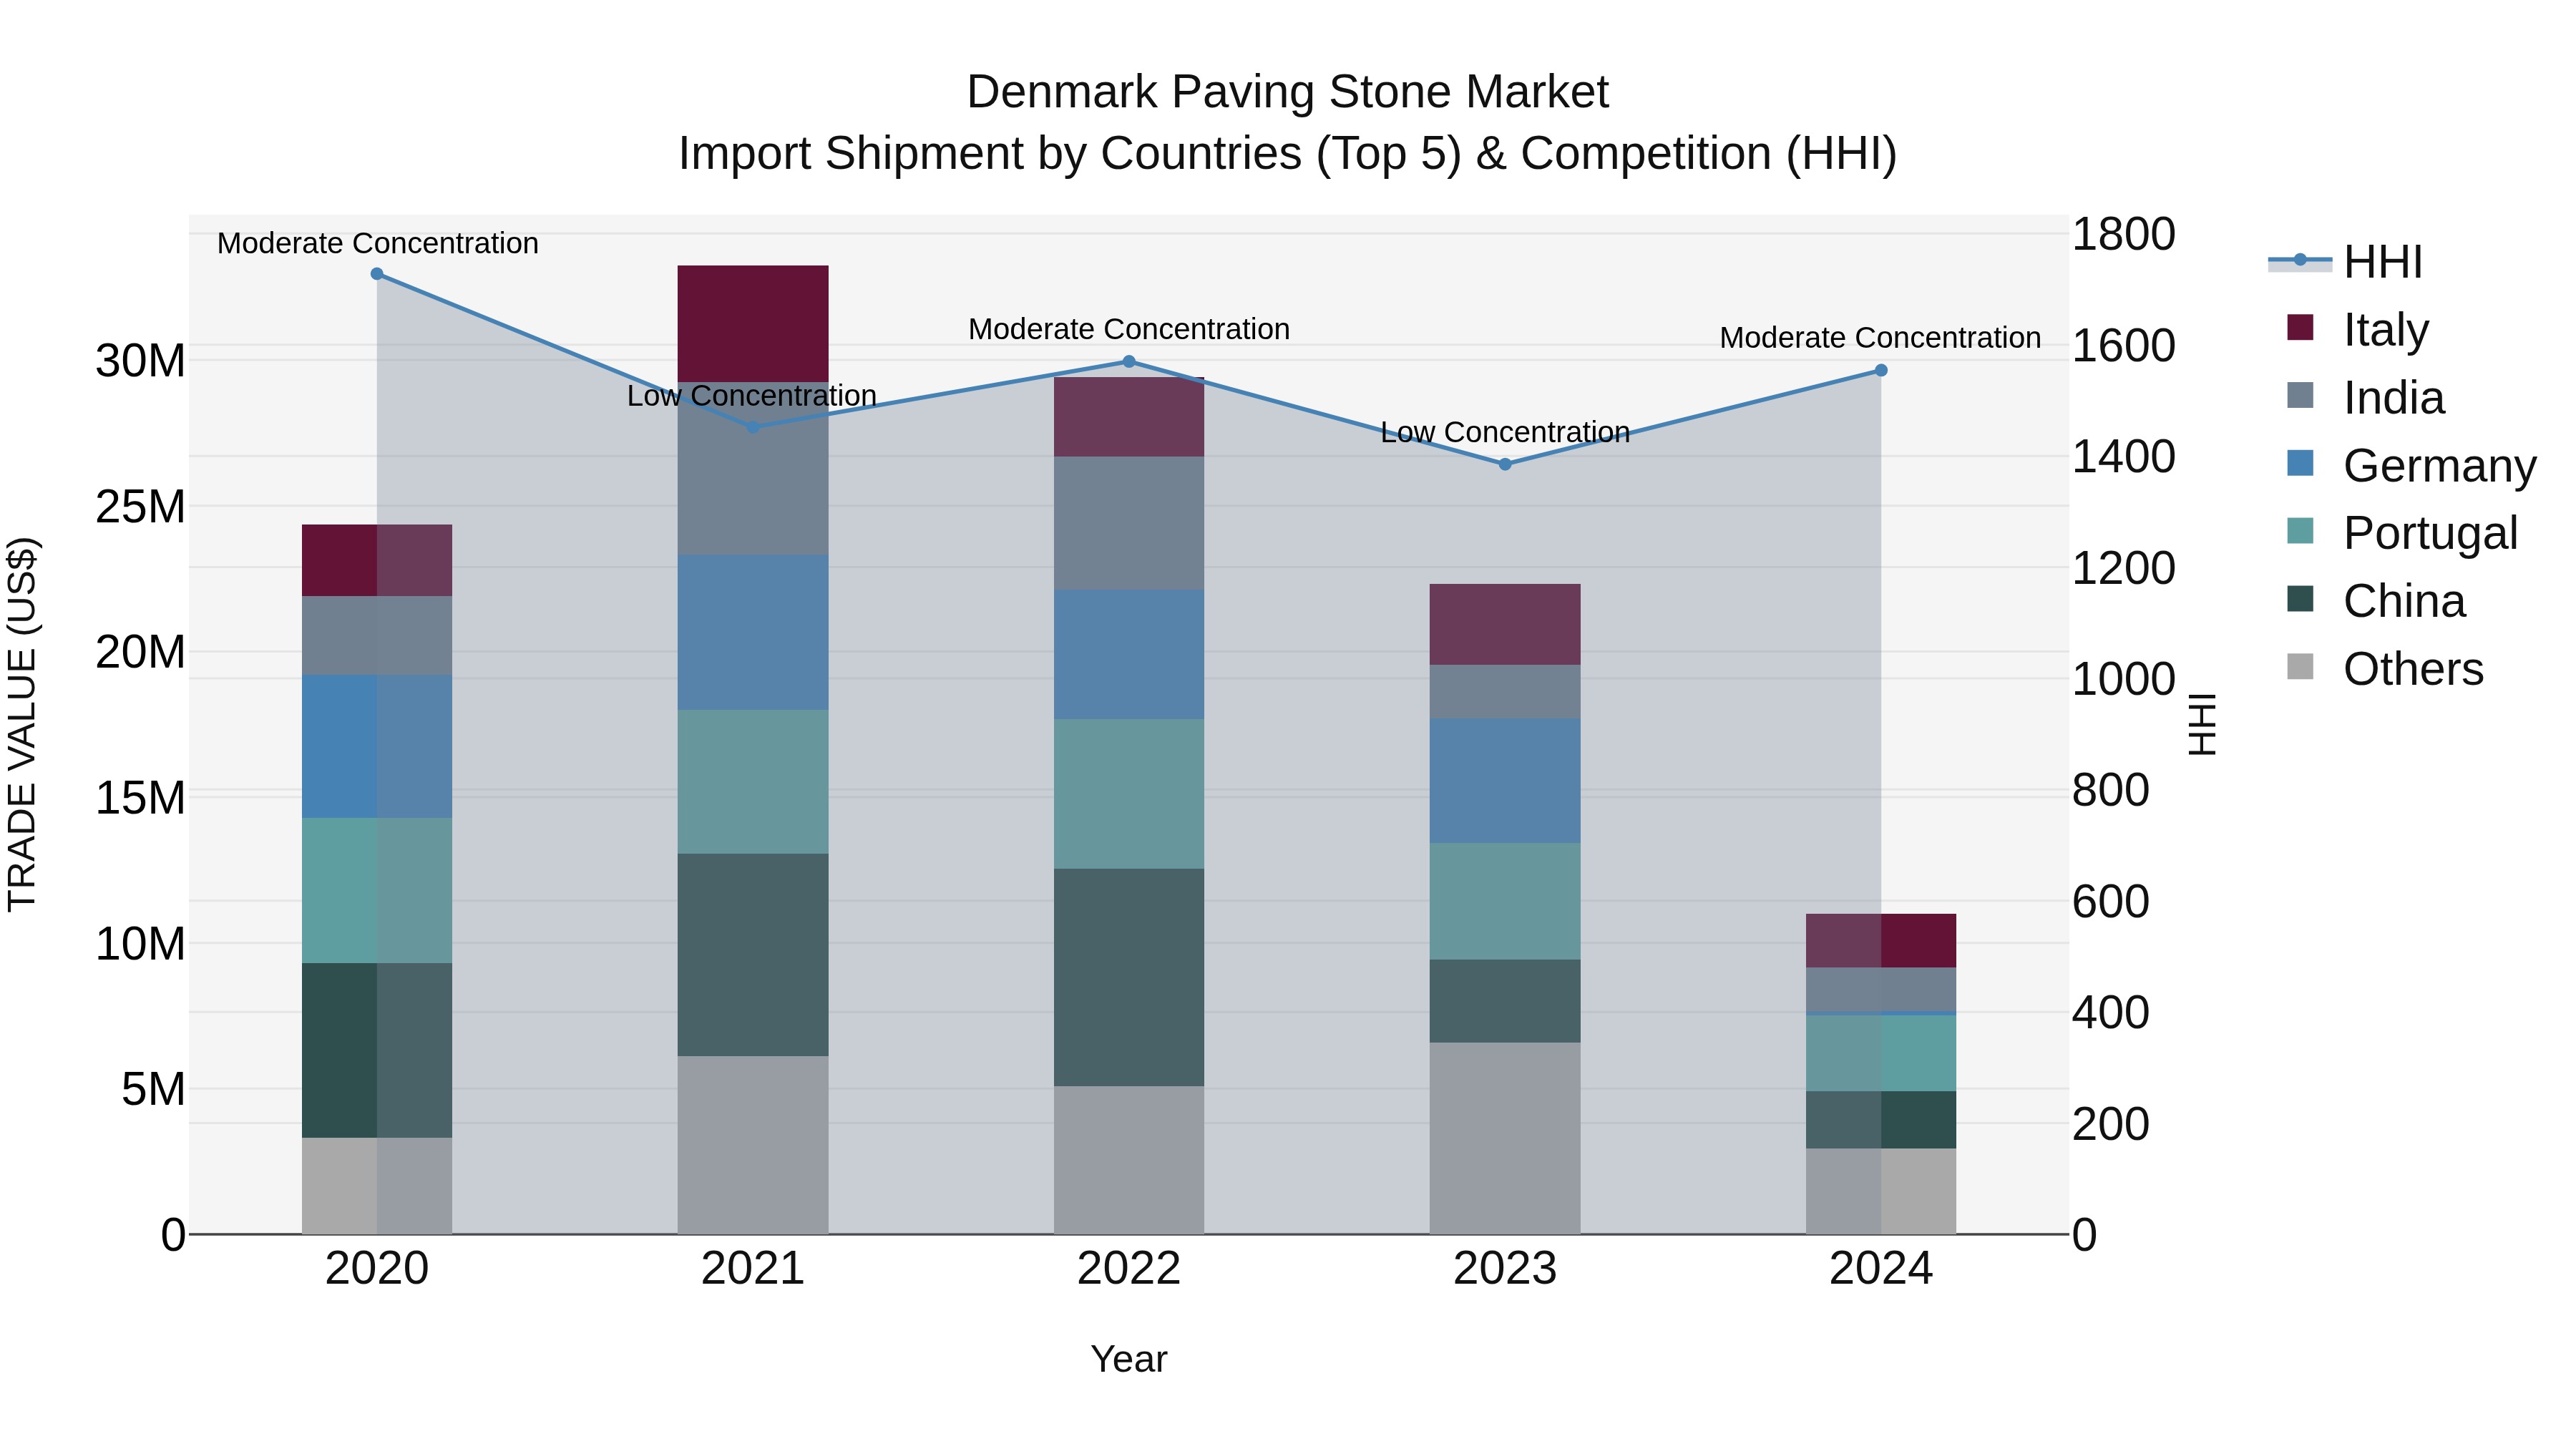Click the China segment of the 2021 bar
Image resolution: width=2576 pixels, height=1449 pixels.
(x=753, y=955)
